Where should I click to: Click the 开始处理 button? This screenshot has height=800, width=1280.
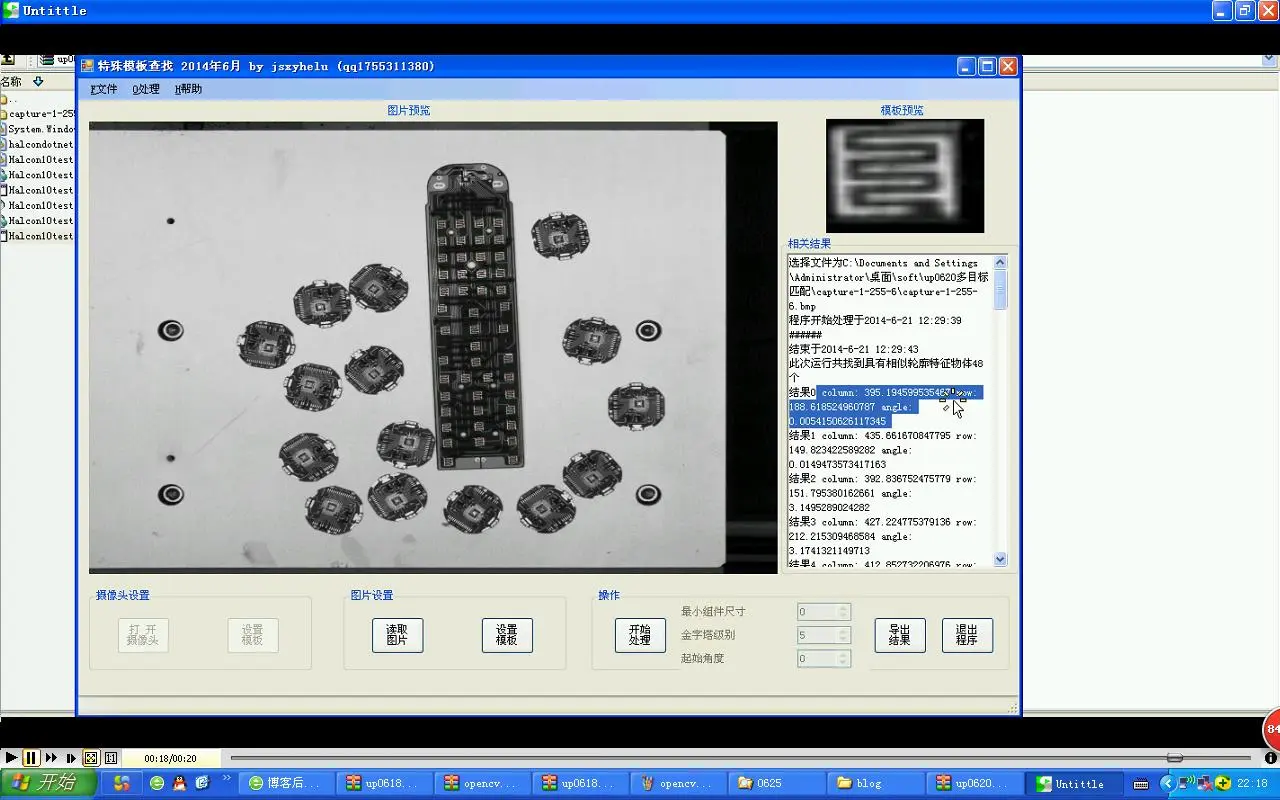tap(640, 635)
